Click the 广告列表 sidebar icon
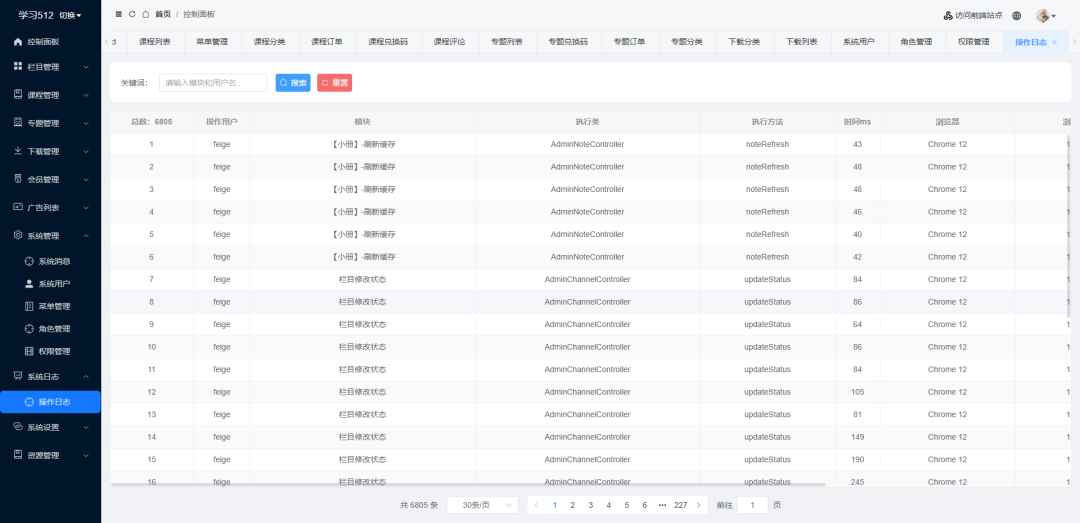Viewport: 1080px width, 523px height. [x=19, y=207]
